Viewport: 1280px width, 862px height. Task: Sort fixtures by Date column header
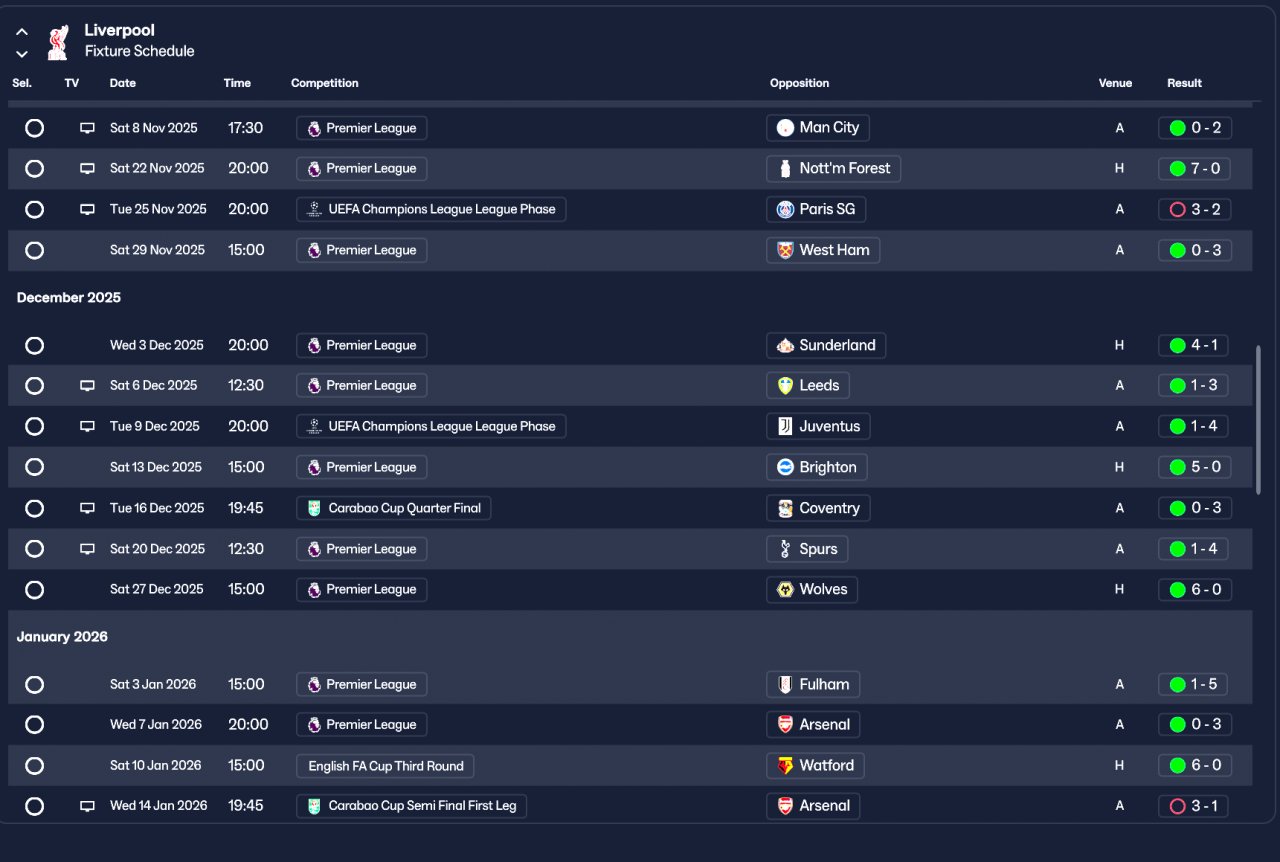tap(123, 83)
